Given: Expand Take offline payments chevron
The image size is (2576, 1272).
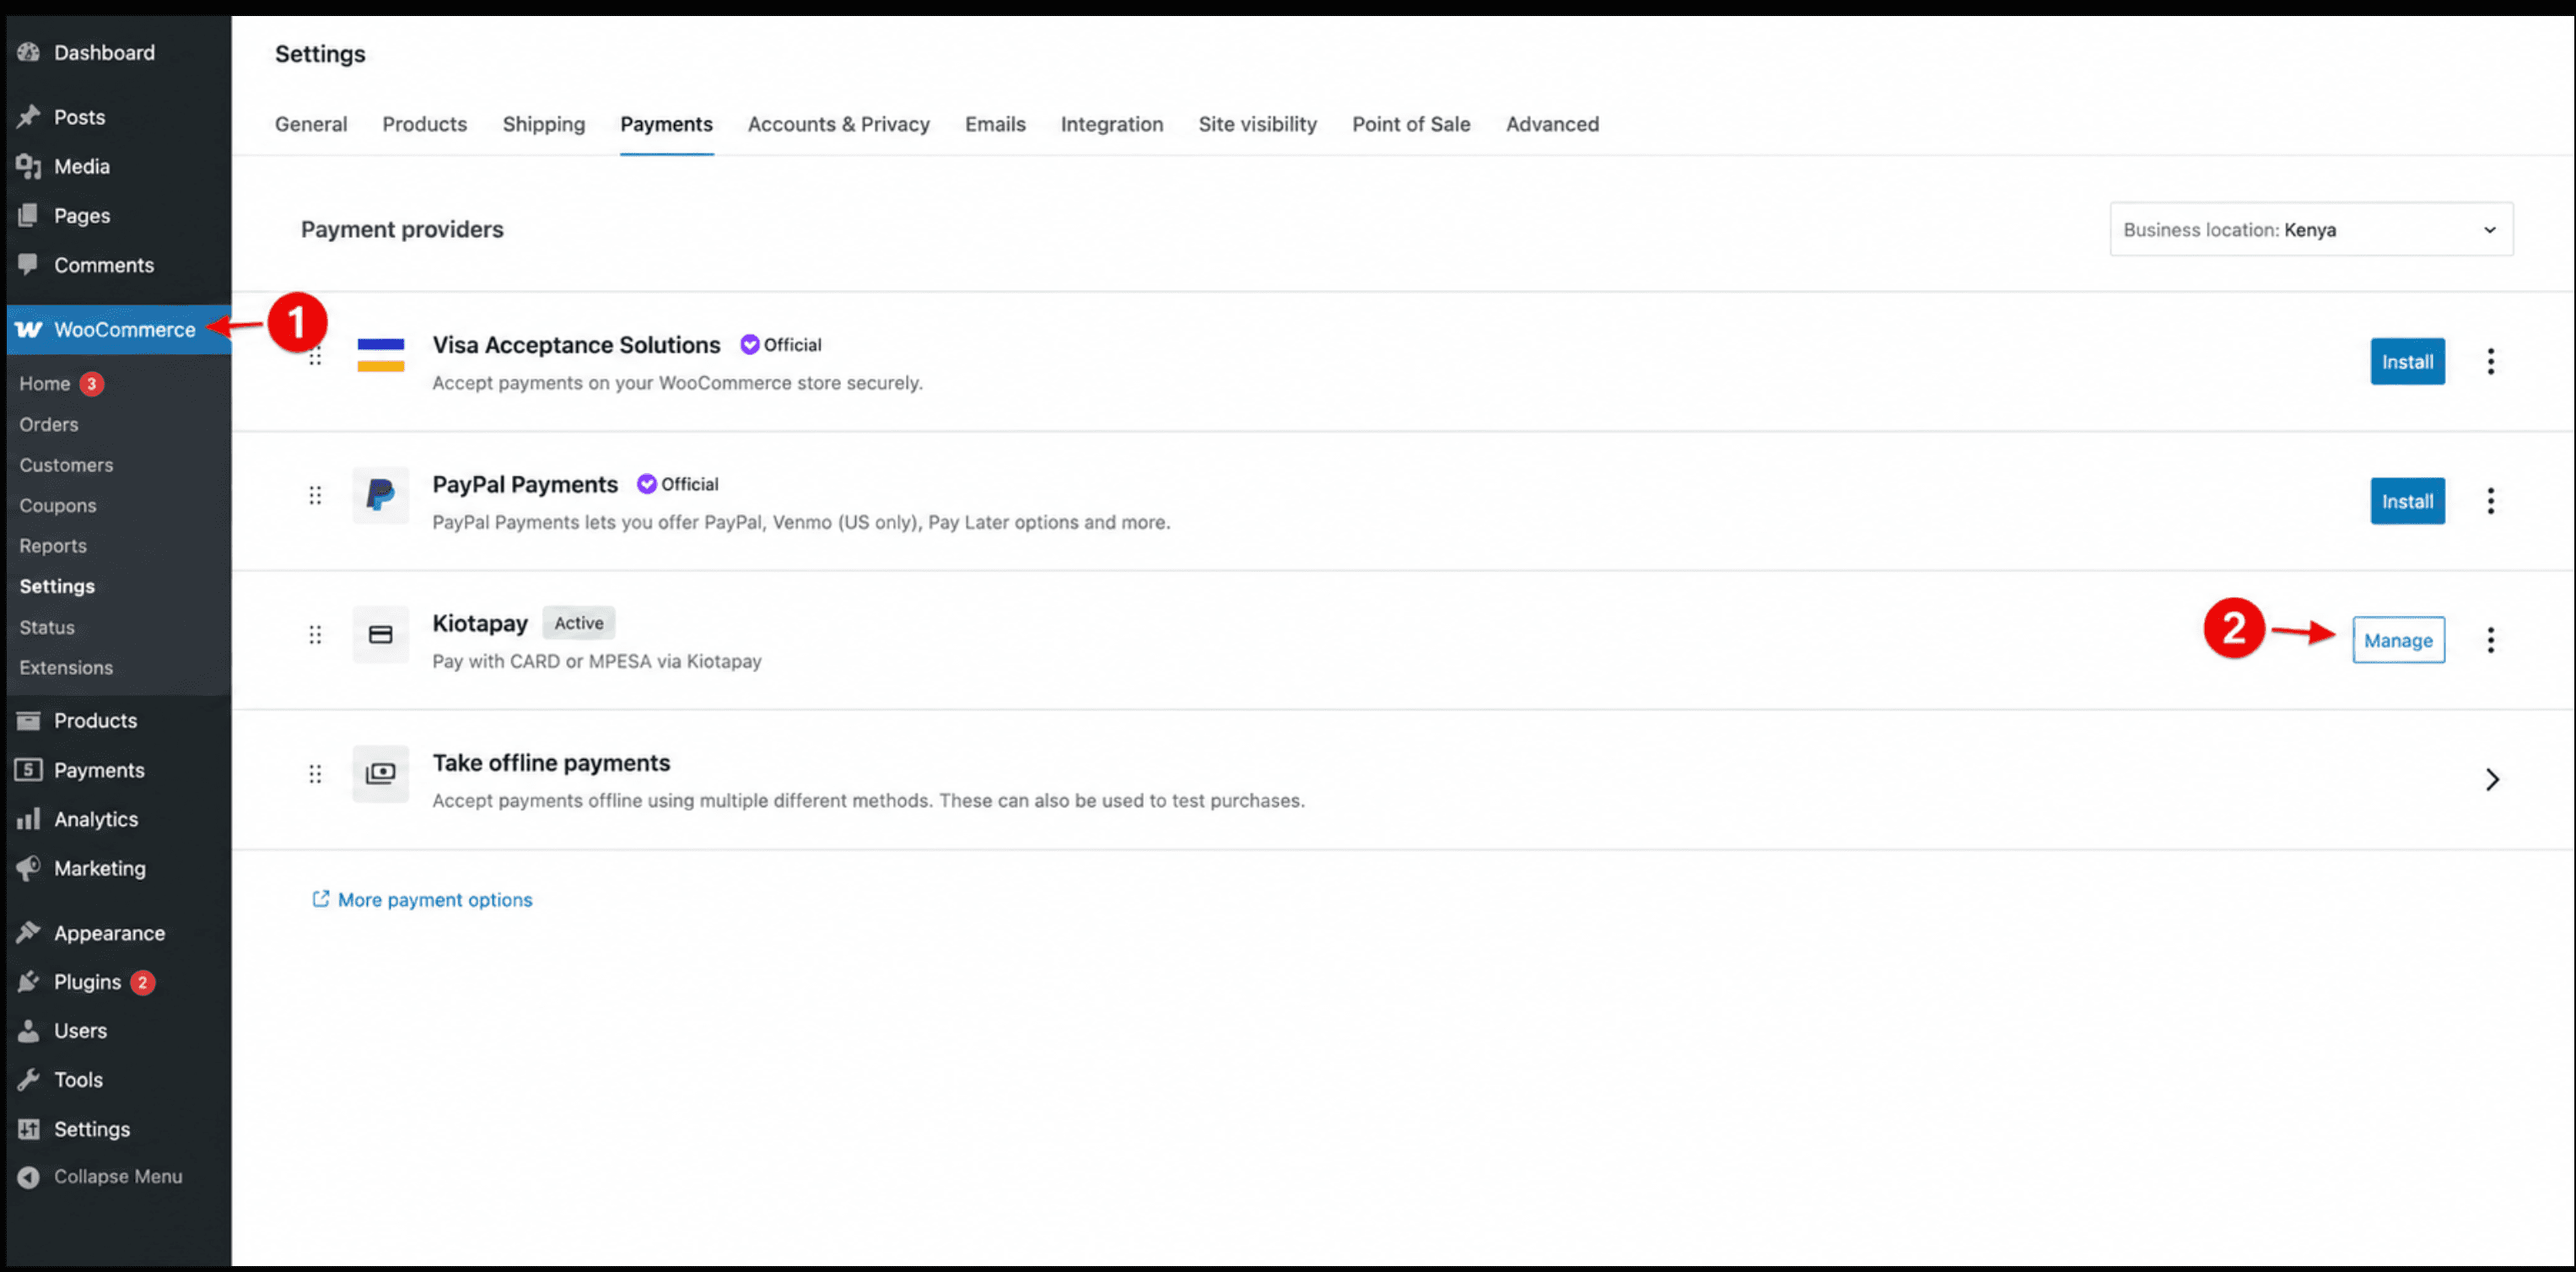Looking at the screenshot, I should tap(2491, 779).
